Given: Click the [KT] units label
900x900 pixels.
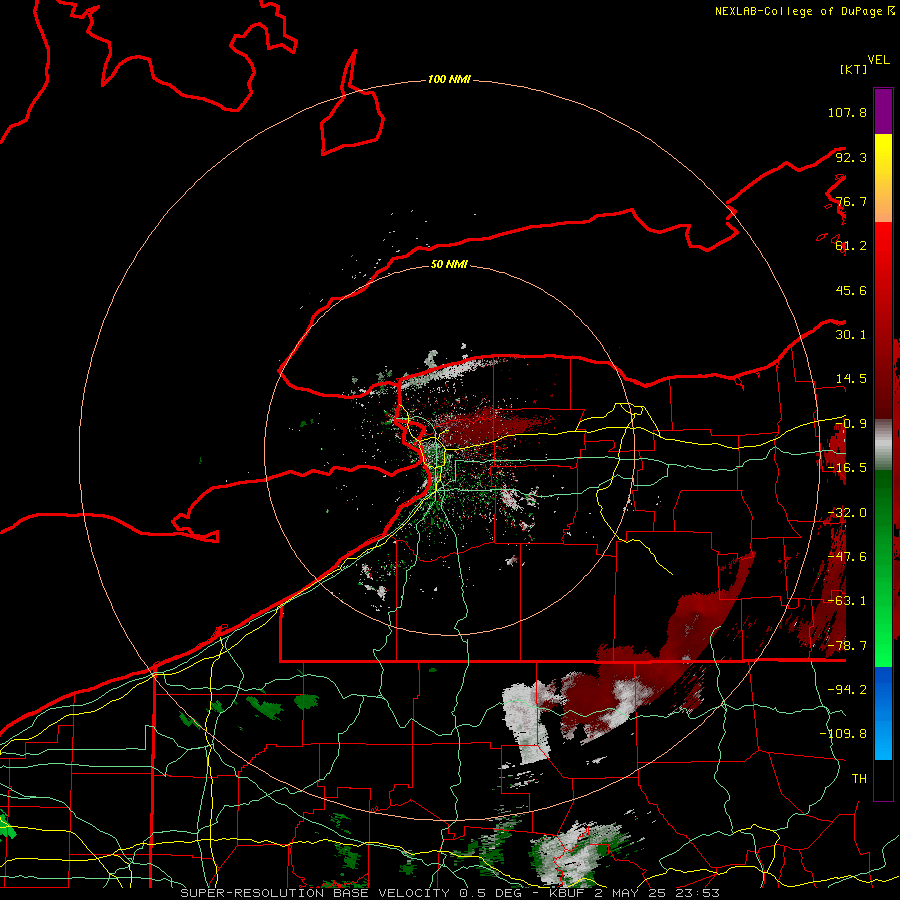Looking at the screenshot, I should pyautogui.click(x=854, y=69).
